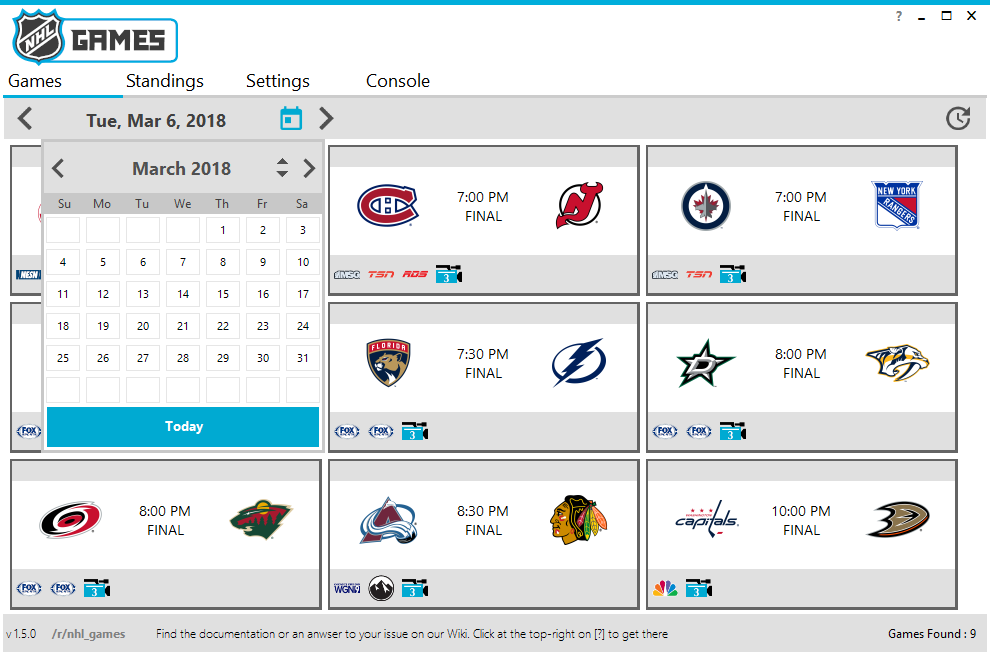The height and width of the screenshot is (655, 990).
Task: Click the WGN icon under Avalanche vs Blackhawks game
Action: pos(345,588)
